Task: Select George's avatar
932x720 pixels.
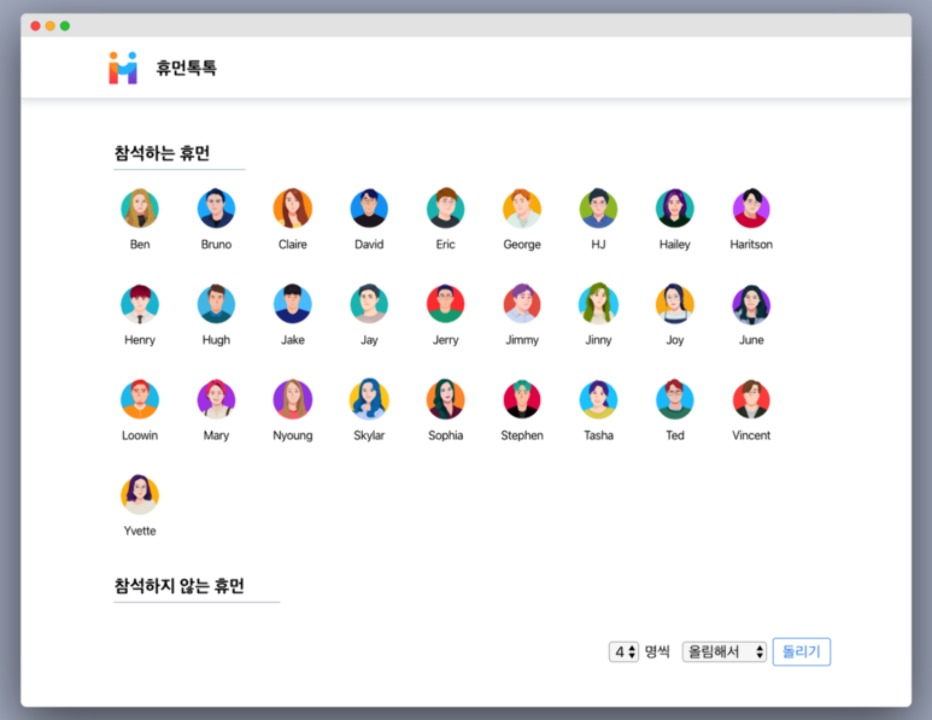Action: click(x=522, y=208)
